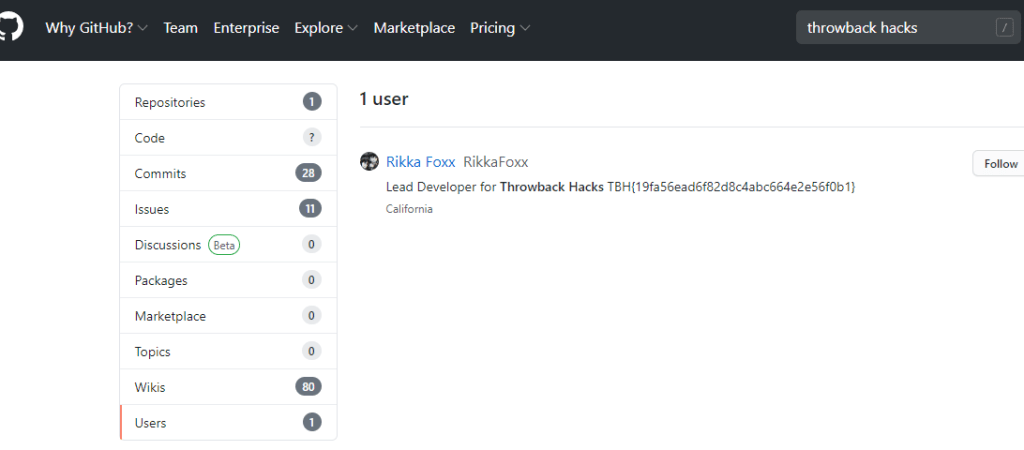Click the GitHub Octocat logo
The width and height of the screenshot is (1024, 450).
[10, 28]
